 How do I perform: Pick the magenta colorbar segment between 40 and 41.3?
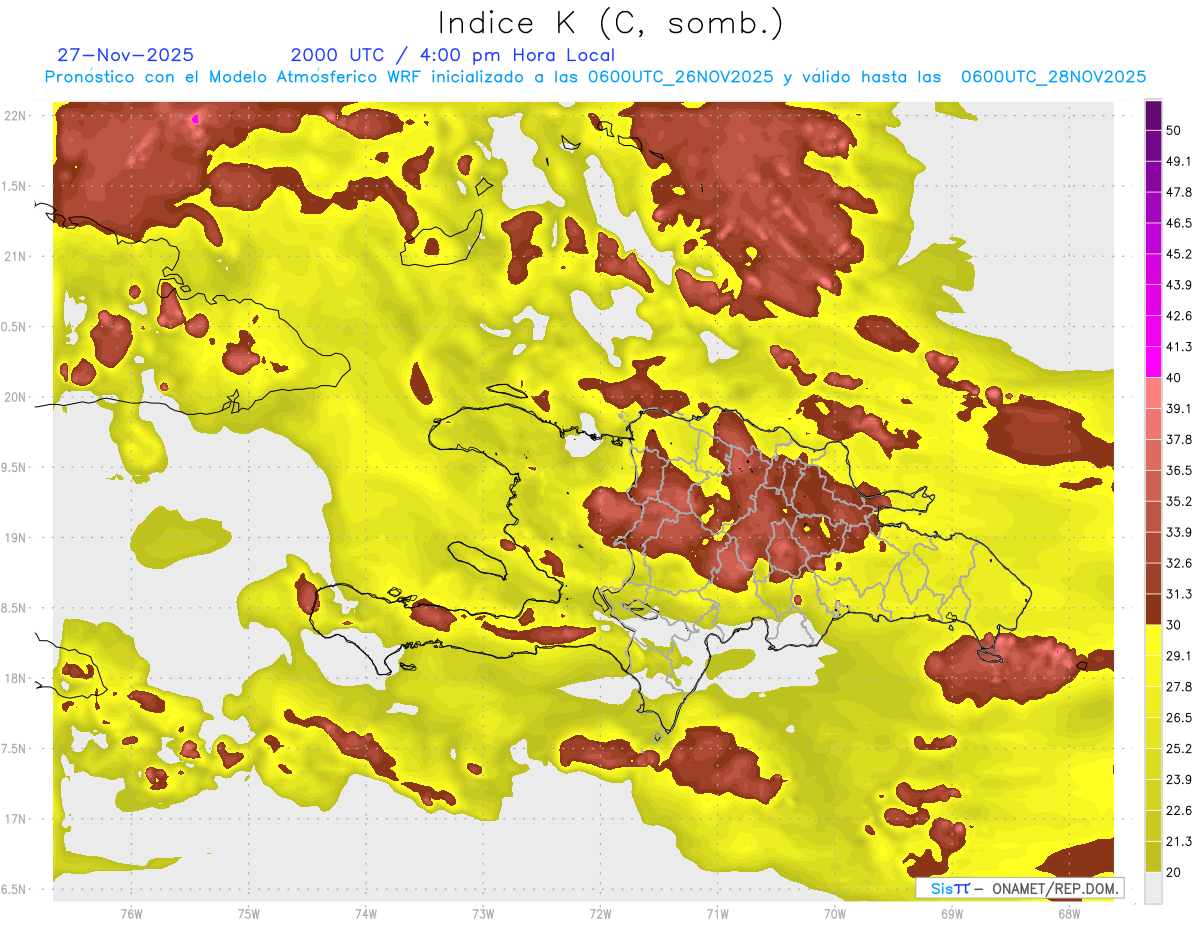(1153, 362)
